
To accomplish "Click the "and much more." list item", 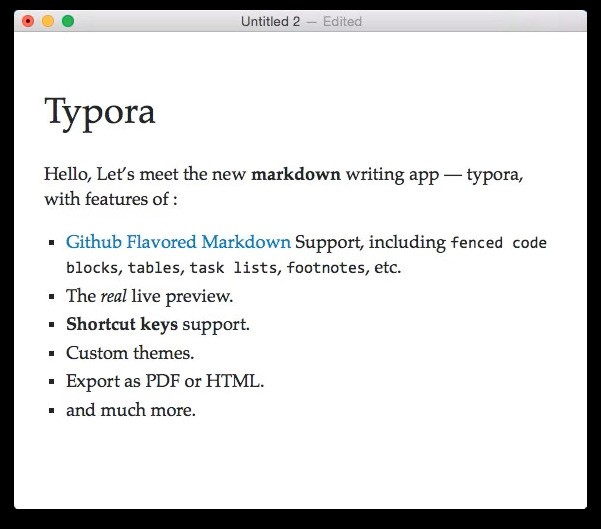I will pos(131,410).
